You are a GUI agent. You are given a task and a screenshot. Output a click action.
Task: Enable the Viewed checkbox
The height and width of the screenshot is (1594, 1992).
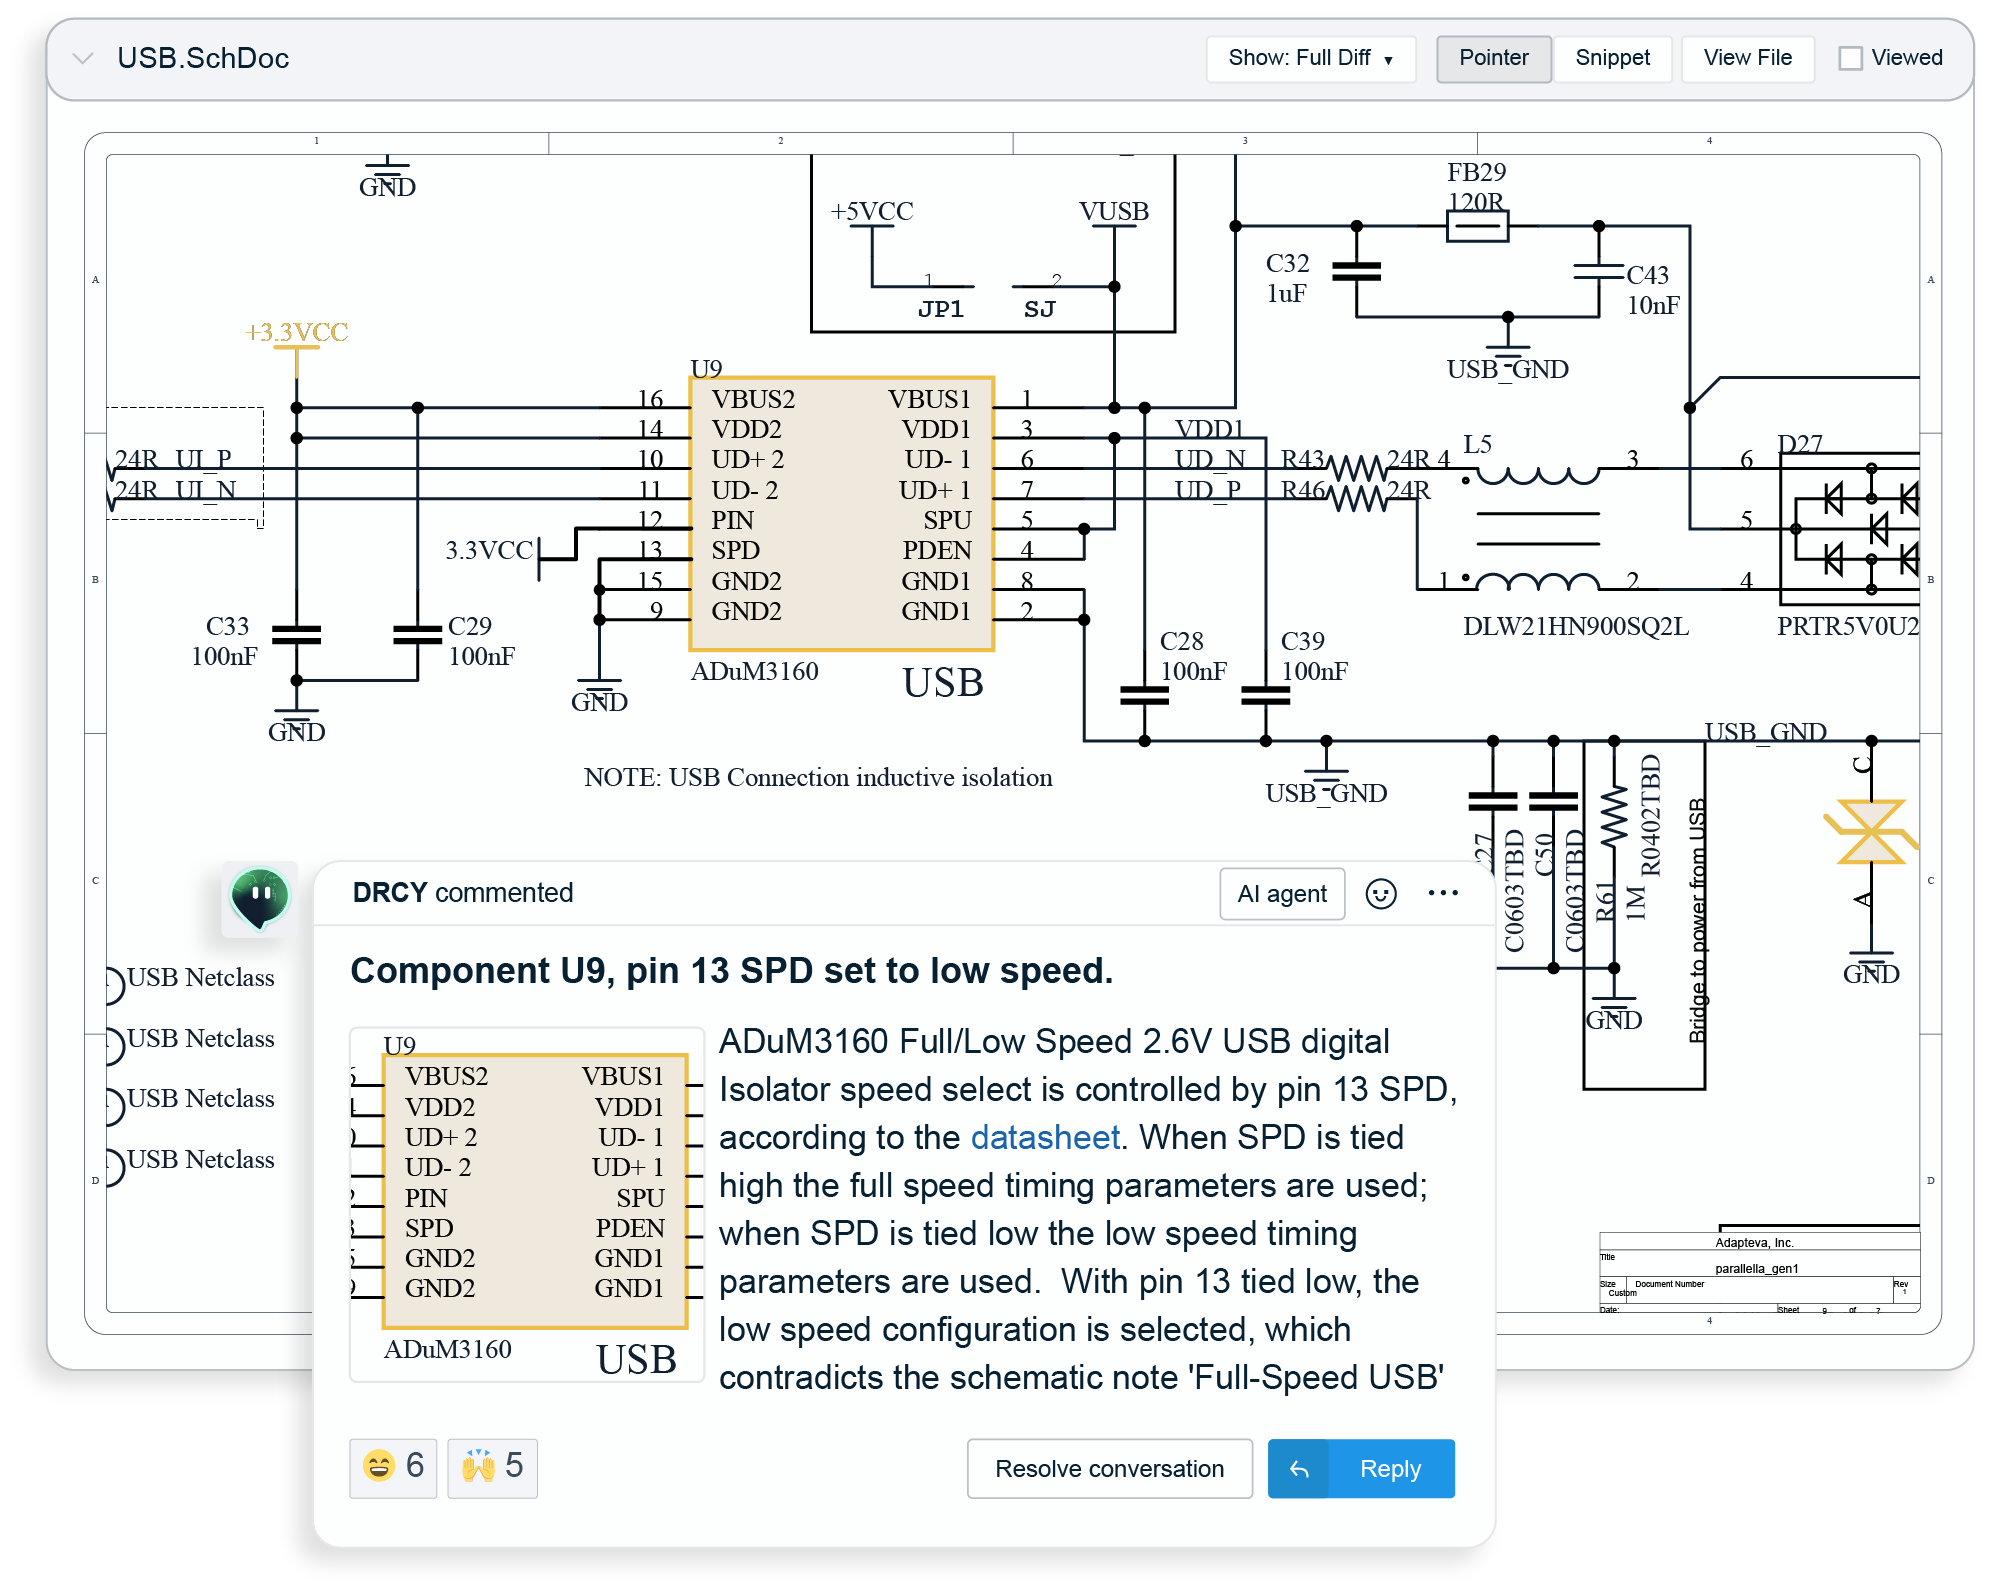[1852, 57]
